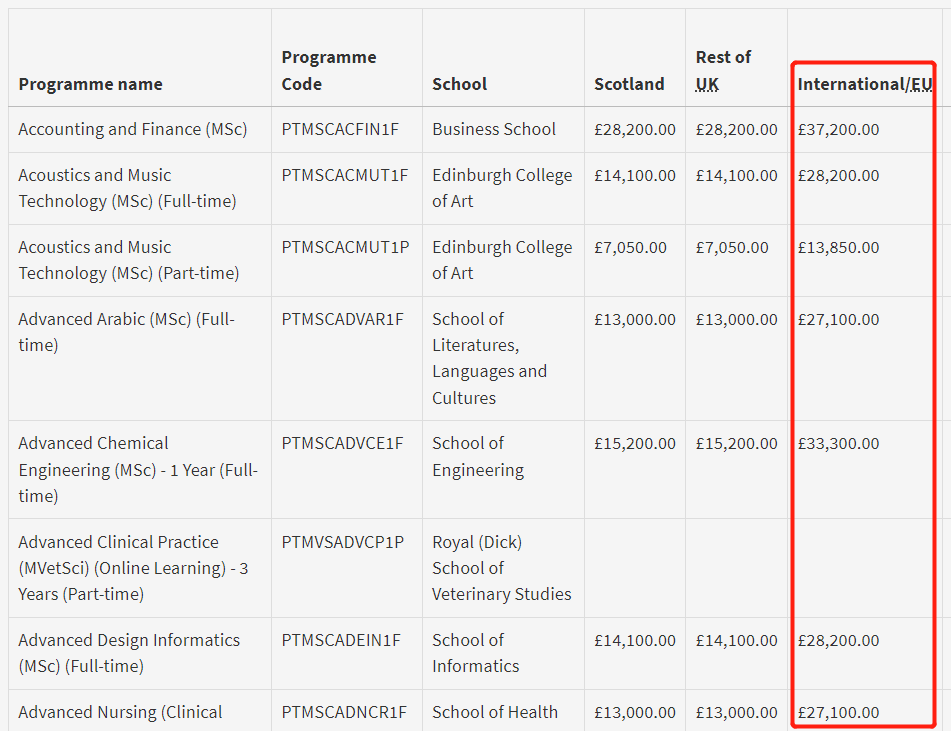Click the Rest of UK header

723,70
